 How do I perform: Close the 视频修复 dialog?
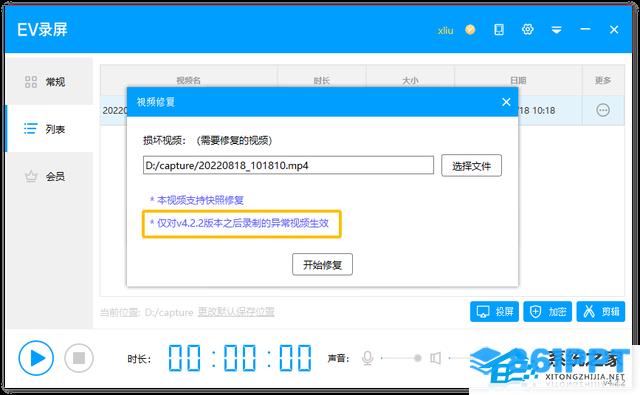506,102
